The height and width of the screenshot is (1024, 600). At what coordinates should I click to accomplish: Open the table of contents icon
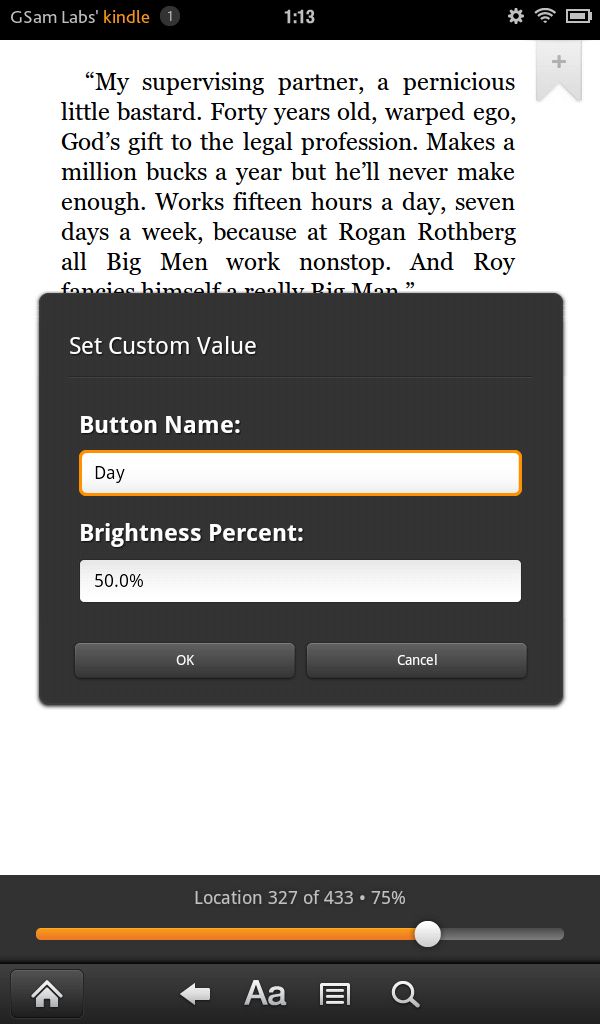pyautogui.click(x=334, y=994)
